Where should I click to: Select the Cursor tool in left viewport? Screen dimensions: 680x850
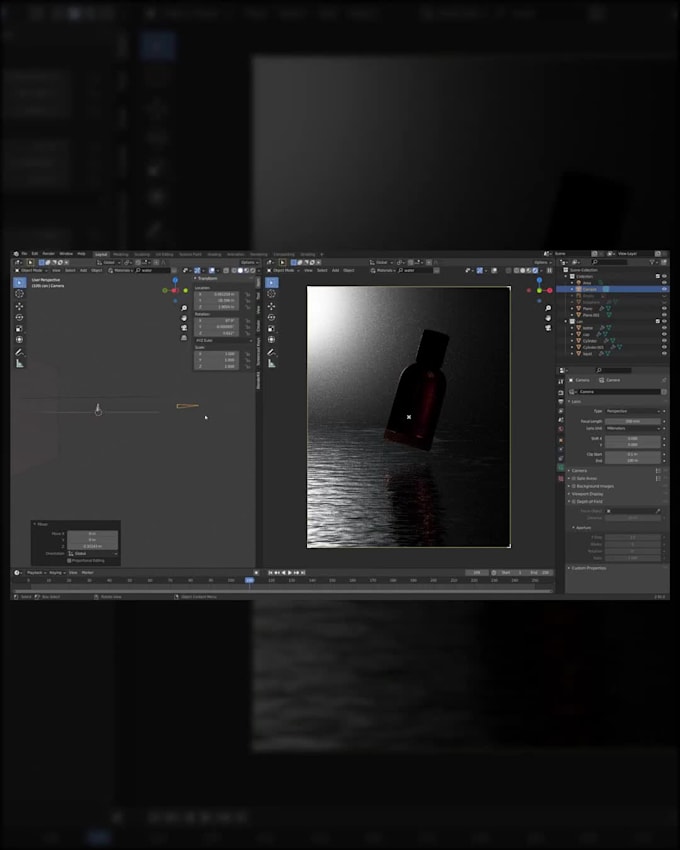click(x=19, y=294)
